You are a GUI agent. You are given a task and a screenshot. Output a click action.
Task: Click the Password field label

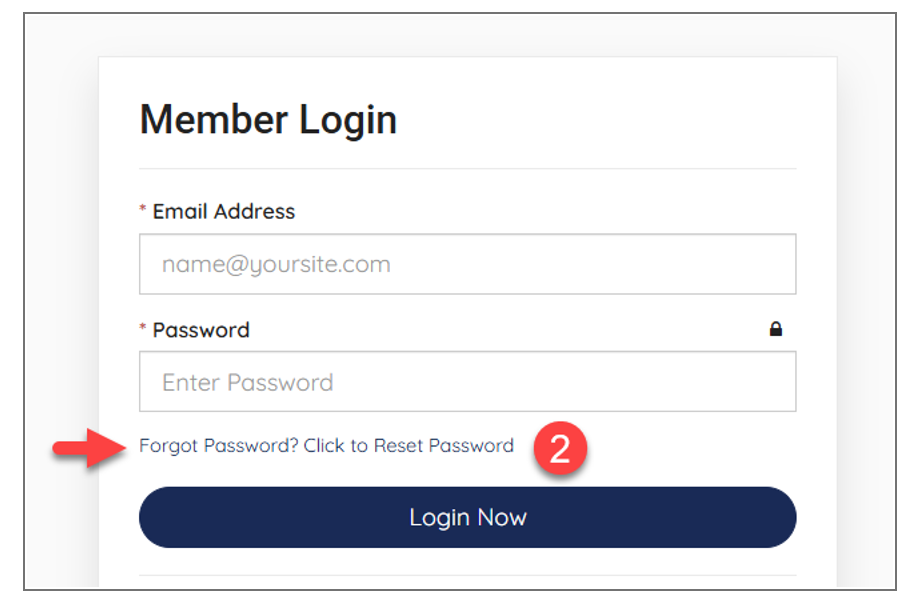tap(201, 330)
